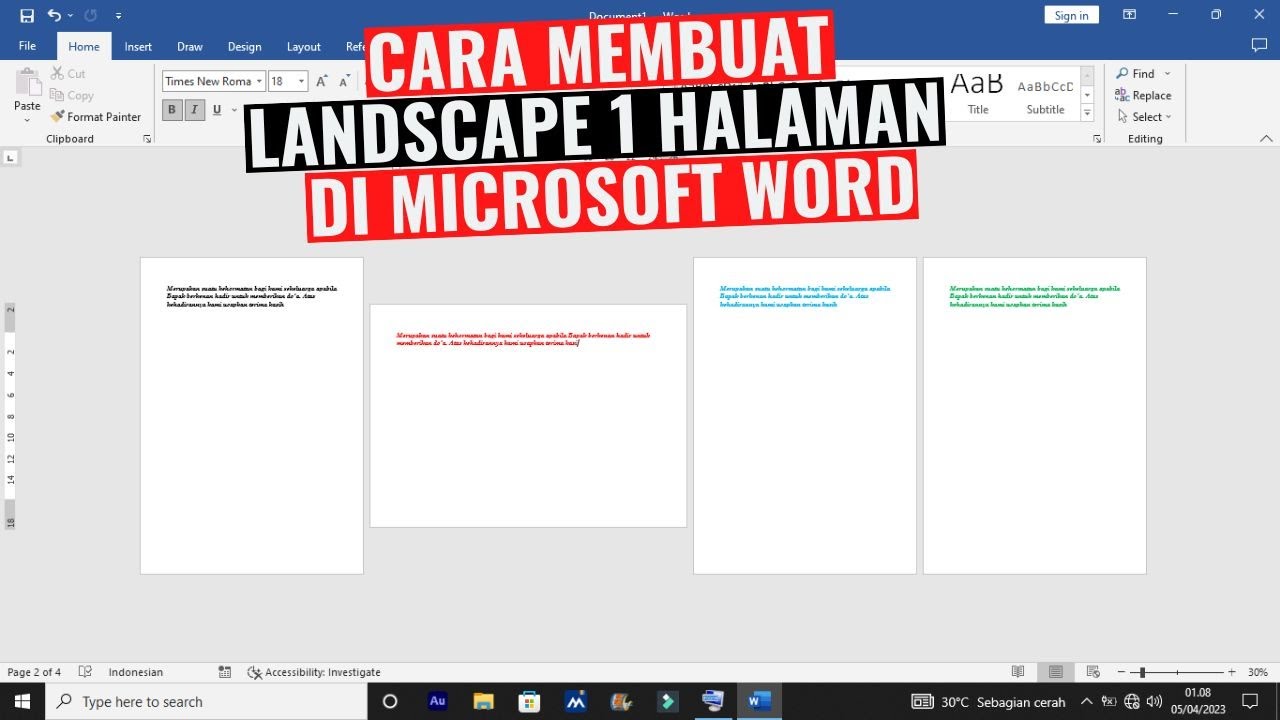Click the macro recording status icon
1280x720 pixels.
225,672
